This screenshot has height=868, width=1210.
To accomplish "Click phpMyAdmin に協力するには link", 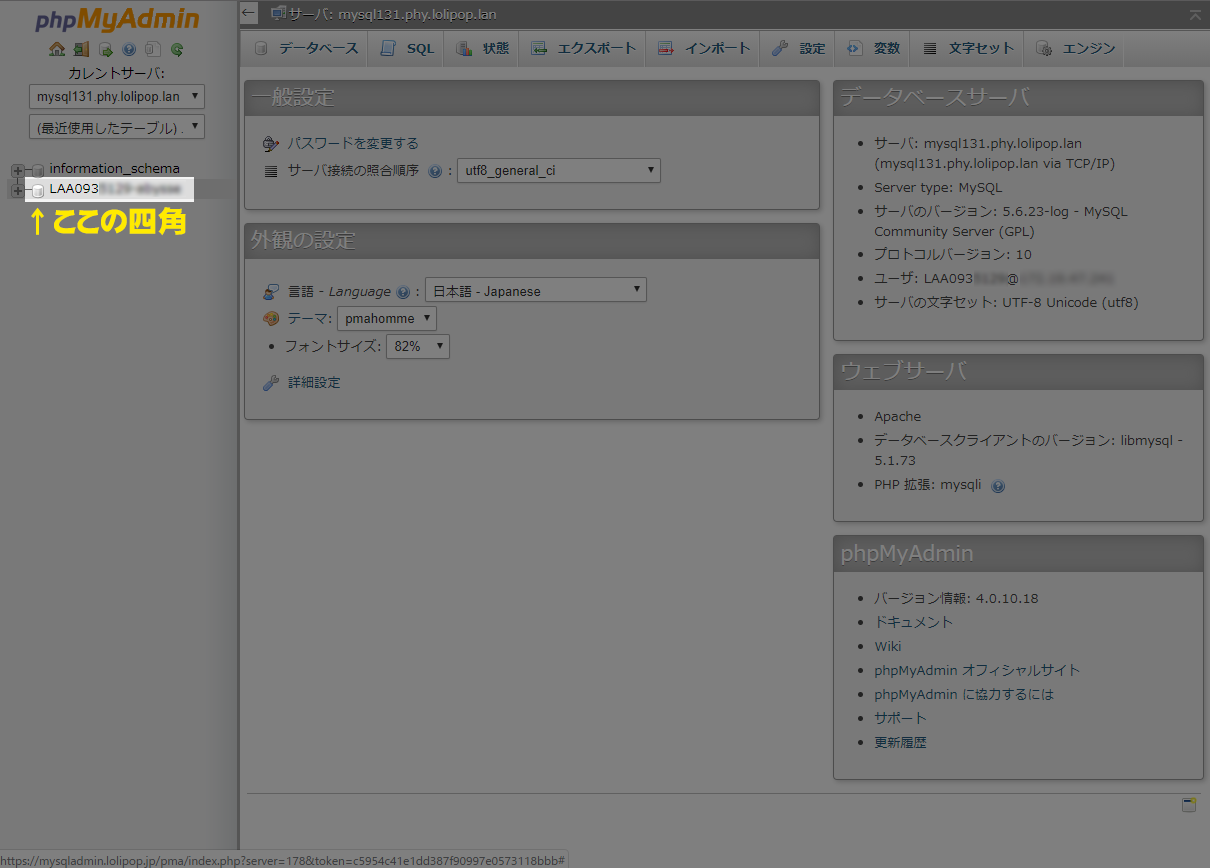I will (x=964, y=694).
